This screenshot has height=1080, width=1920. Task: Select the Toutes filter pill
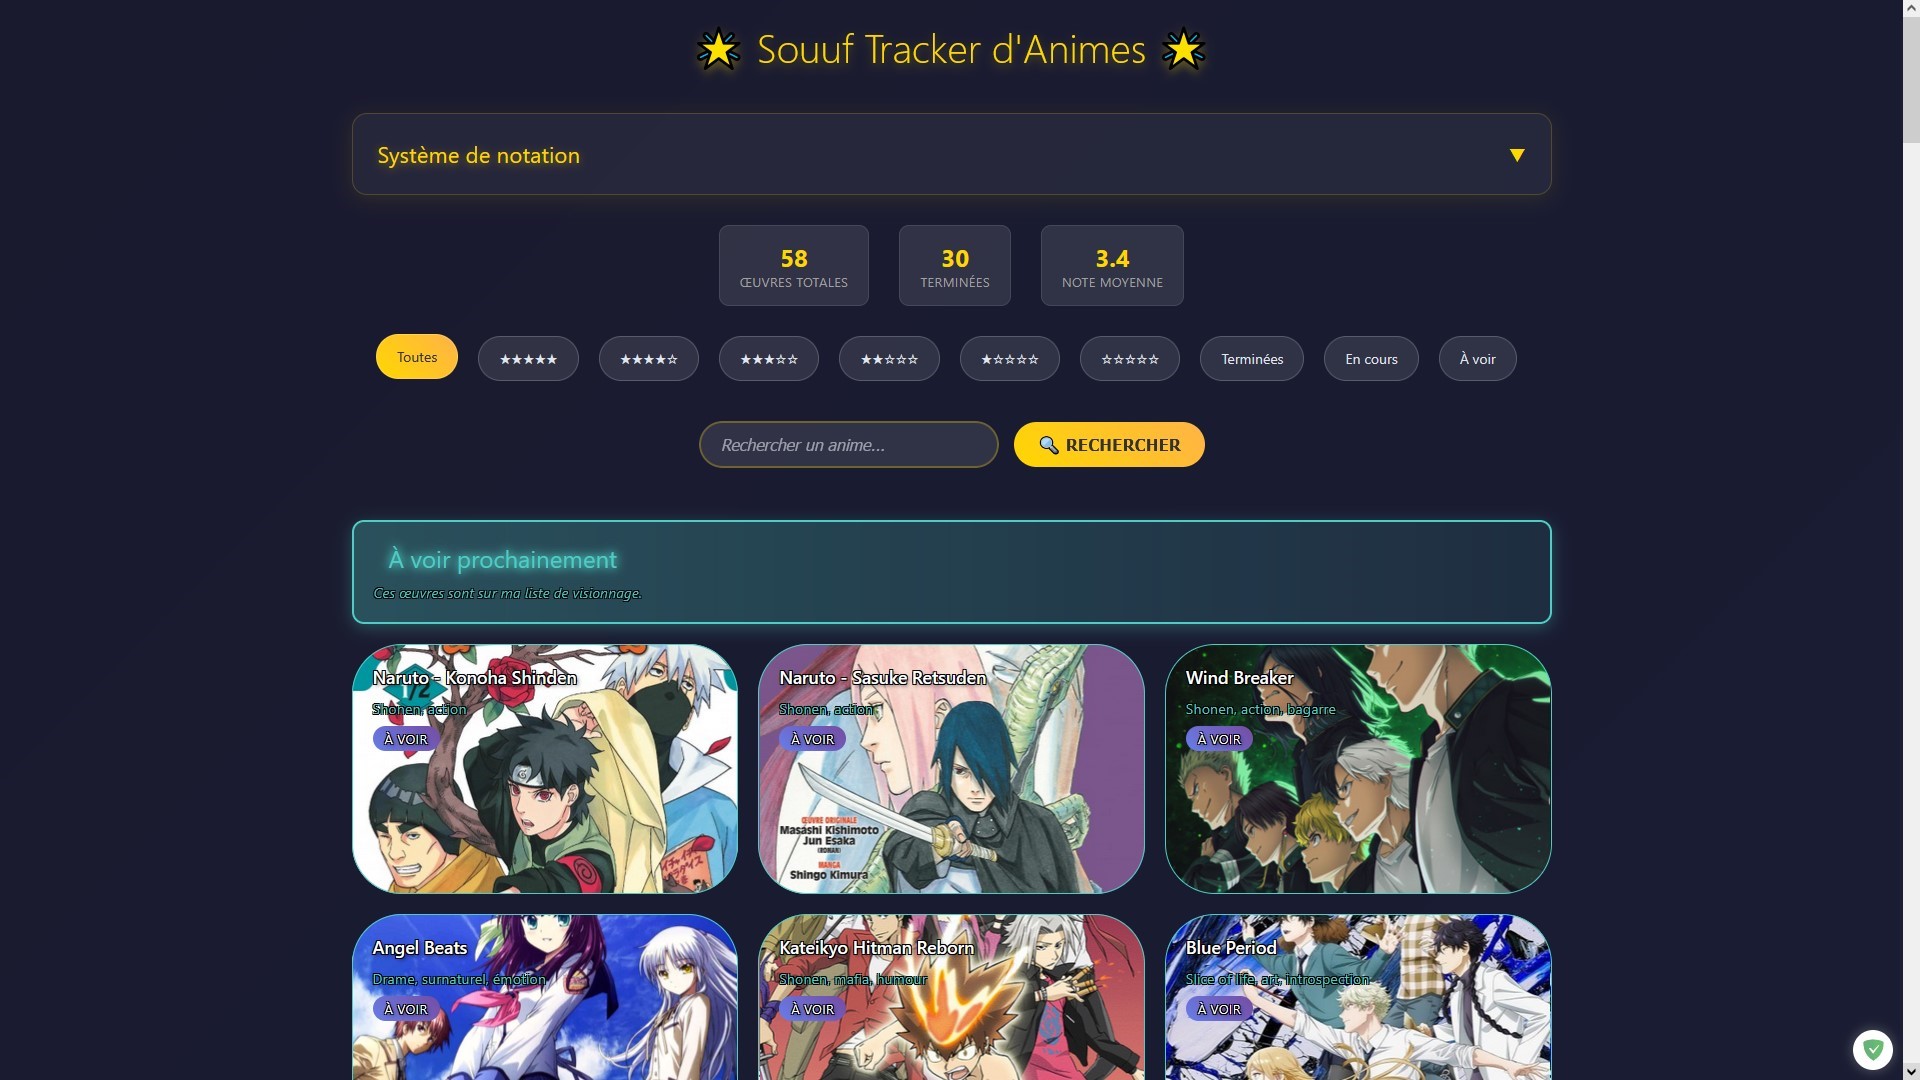pyautogui.click(x=417, y=357)
